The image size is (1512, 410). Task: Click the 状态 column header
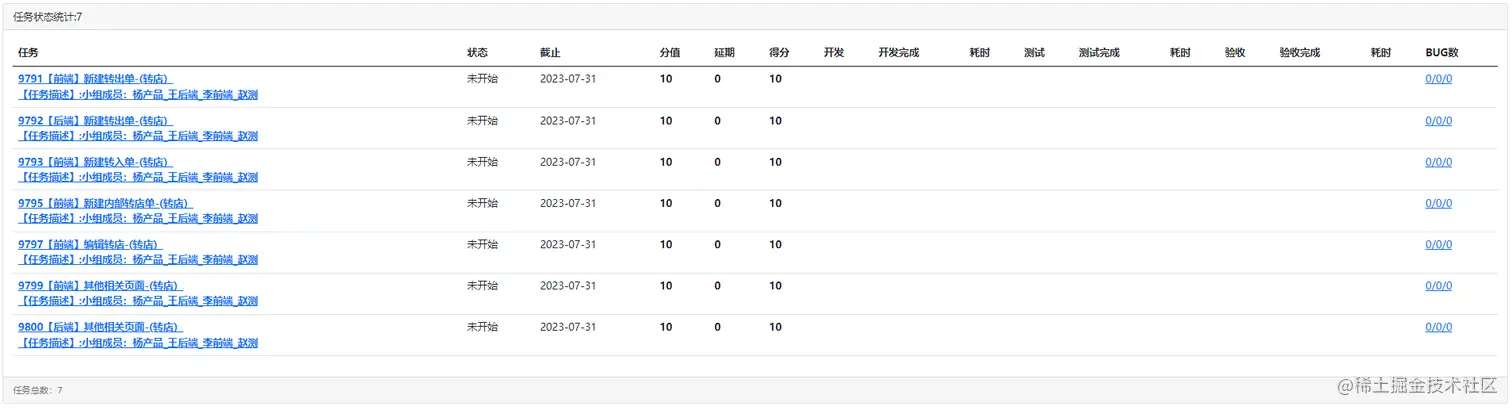coord(477,53)
